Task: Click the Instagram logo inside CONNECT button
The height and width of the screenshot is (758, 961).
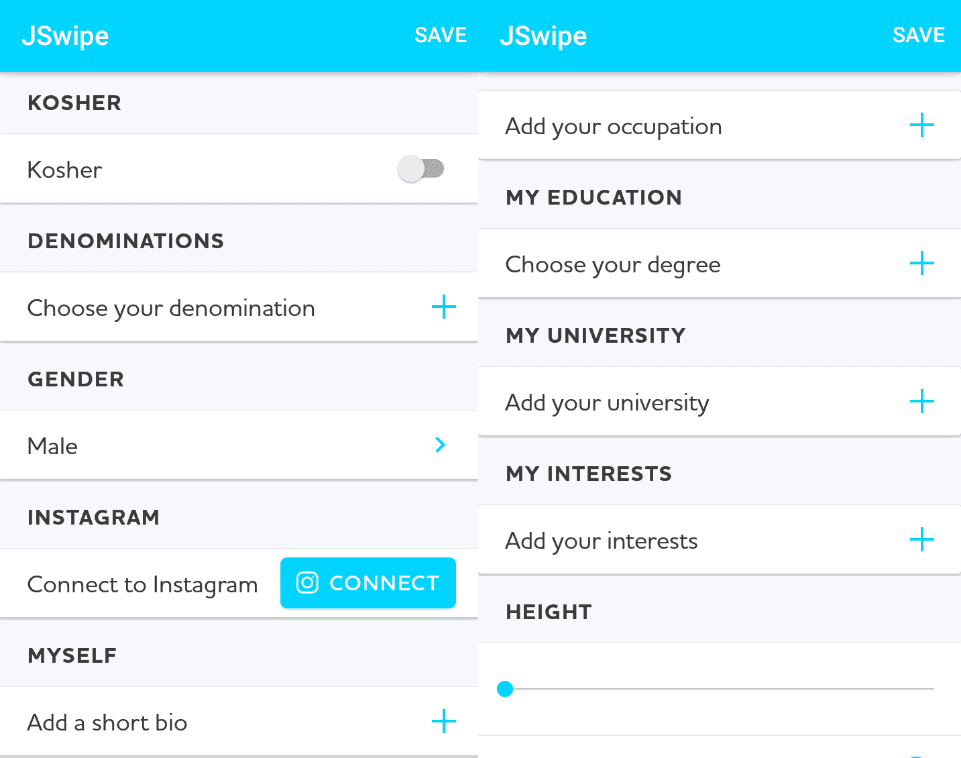Action: (307, 583)
